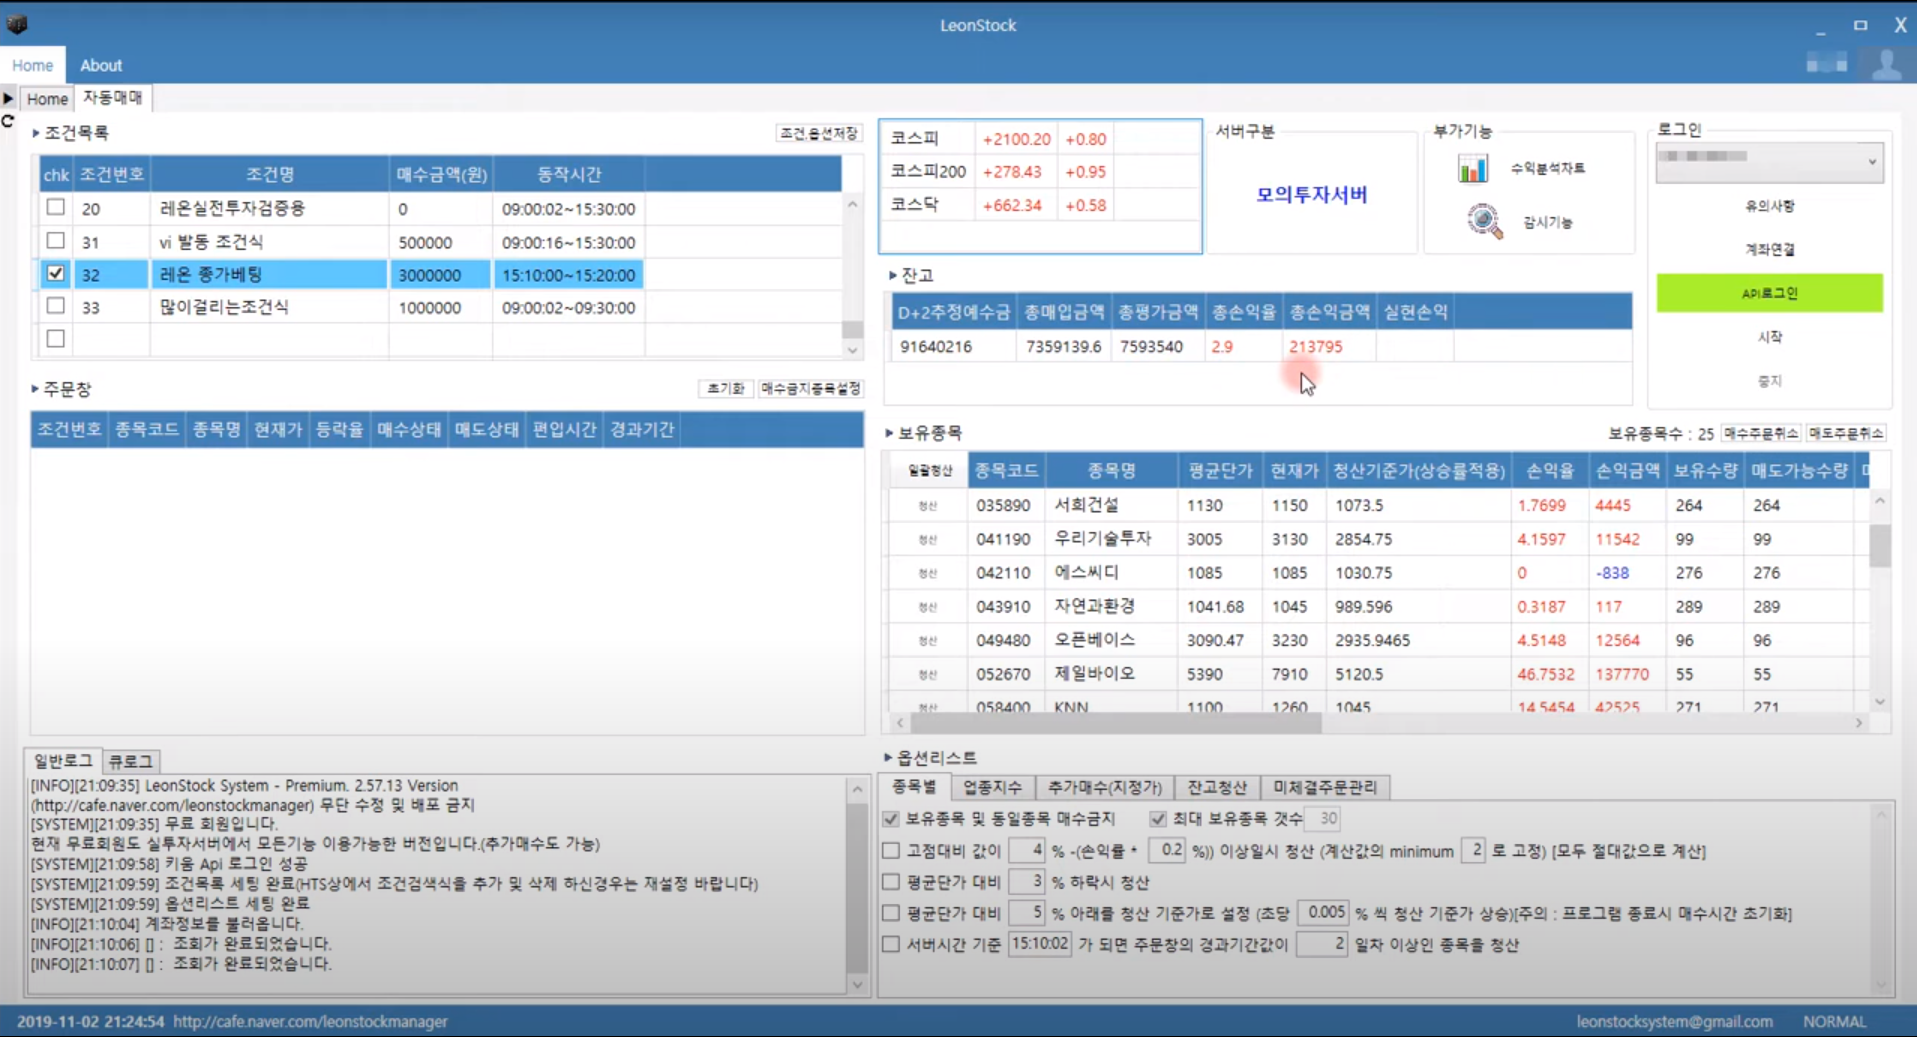The image size is (1917, 1037).
Task: Collapse the 조건목록 section
Action: click(x=36, y=132)
